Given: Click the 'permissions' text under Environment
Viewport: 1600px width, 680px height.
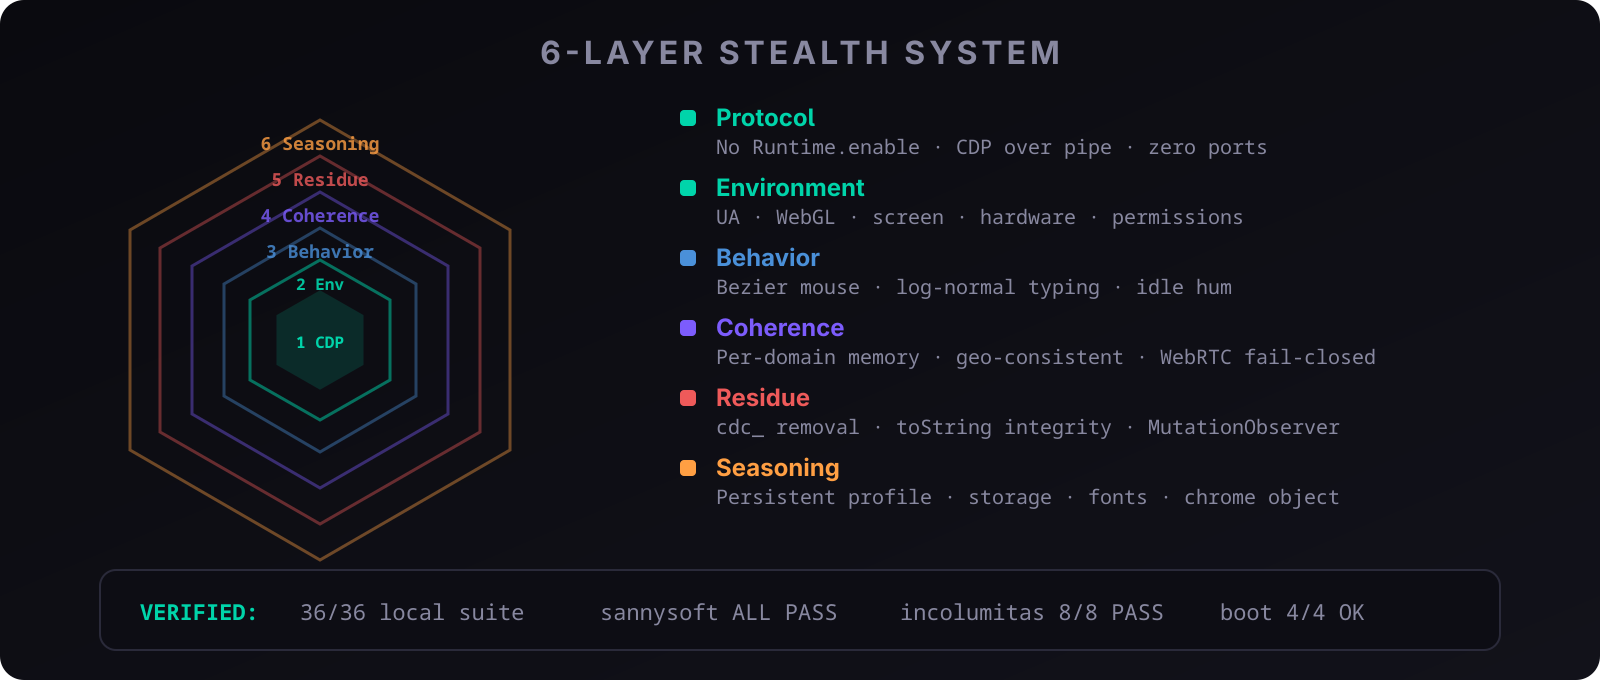Looking at the screenshot, I should (1178, 218).
